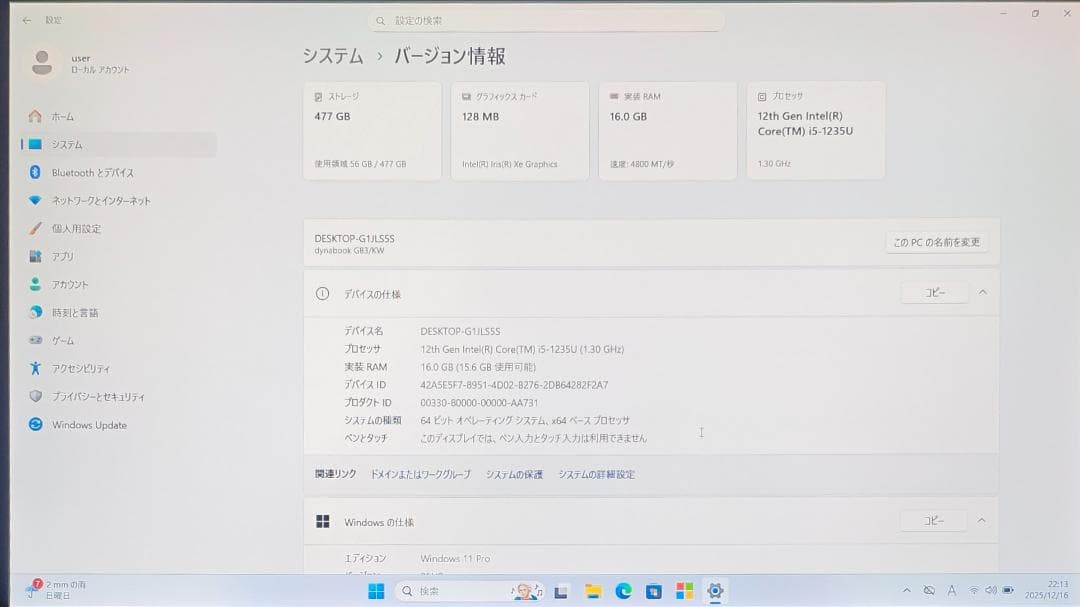Click the settings search field
The image size is (1080, 607).
click(x=547, y=19)
